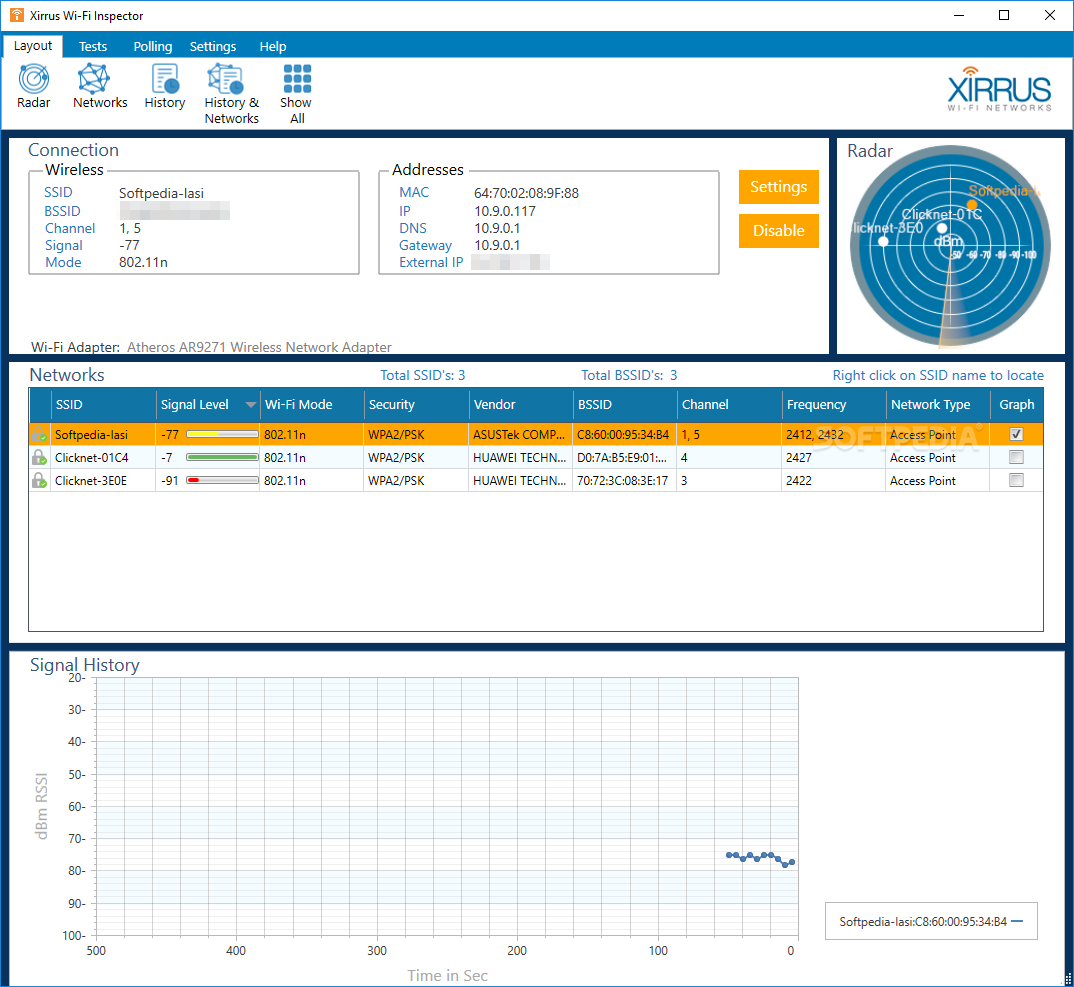Select Clicknet-3E0 dot on the radar

click(x=884, y=241)
